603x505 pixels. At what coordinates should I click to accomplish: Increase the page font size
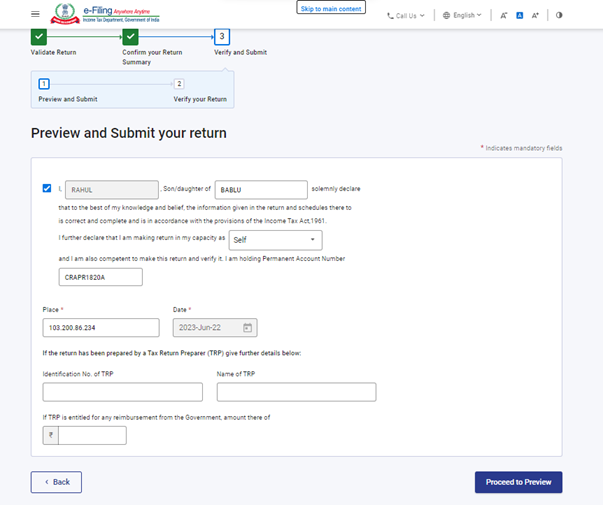point(536,15)
